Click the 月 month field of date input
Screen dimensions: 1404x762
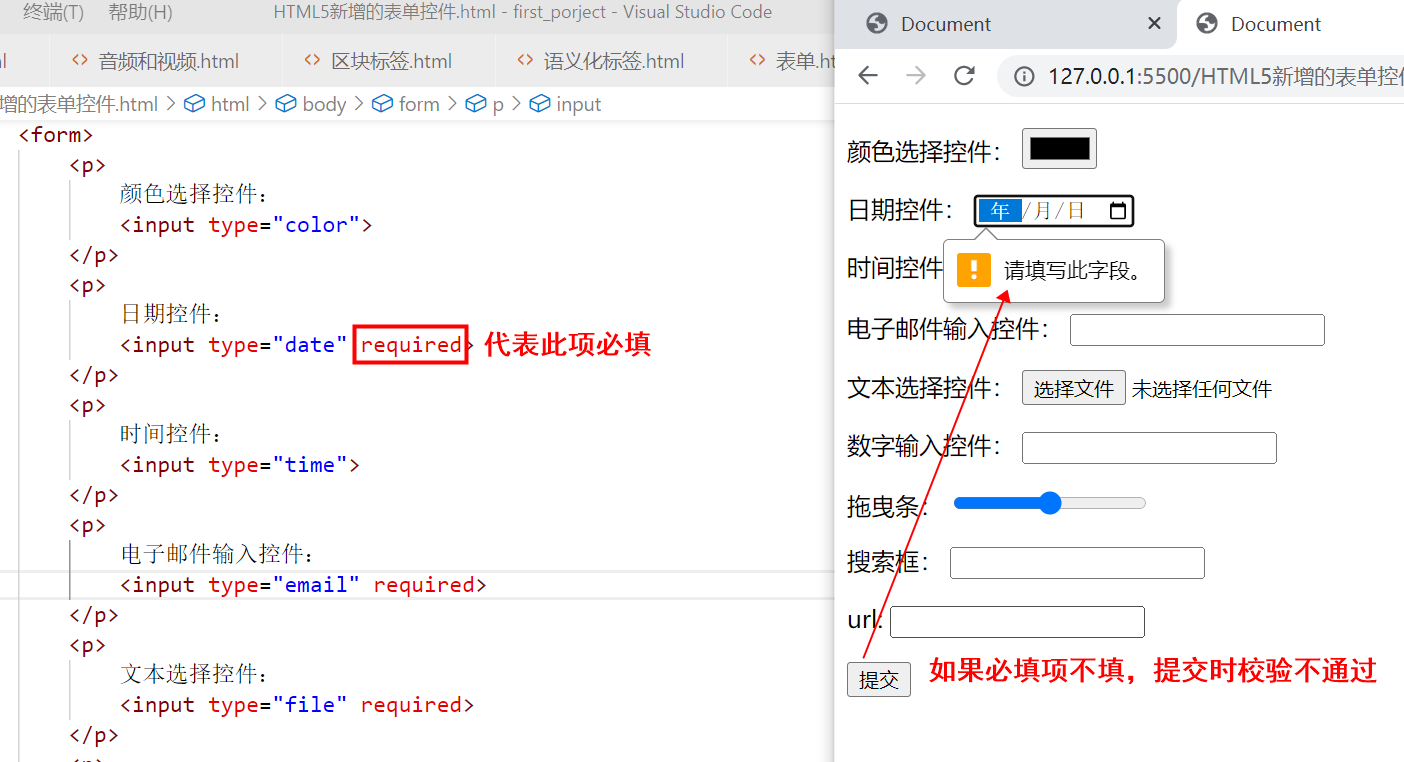(x=1042, y=211)
